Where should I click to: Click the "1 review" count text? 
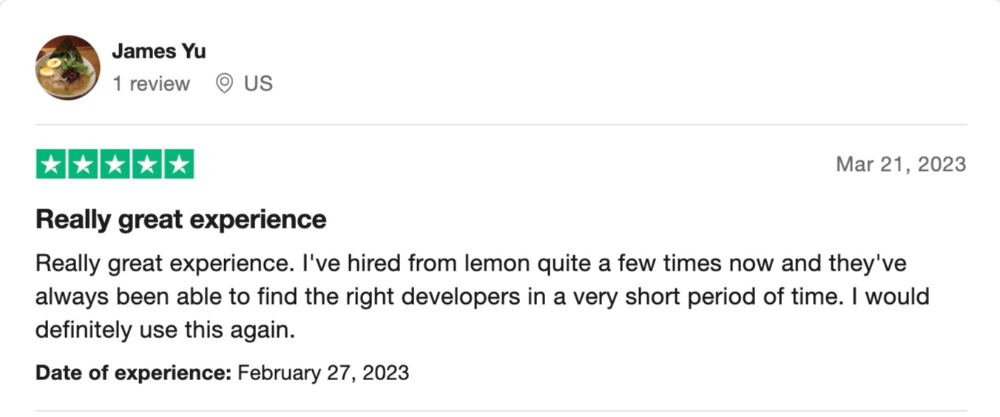pos(151,84)
